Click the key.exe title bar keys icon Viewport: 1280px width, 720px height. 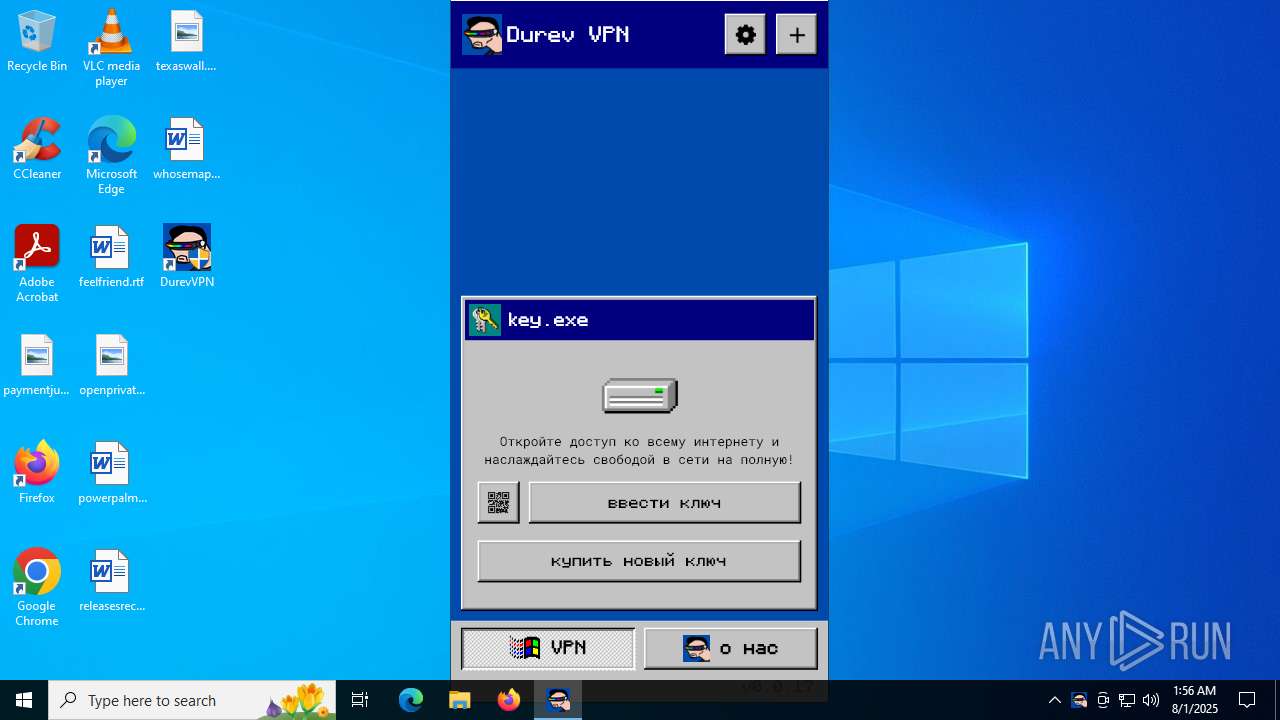485,320
